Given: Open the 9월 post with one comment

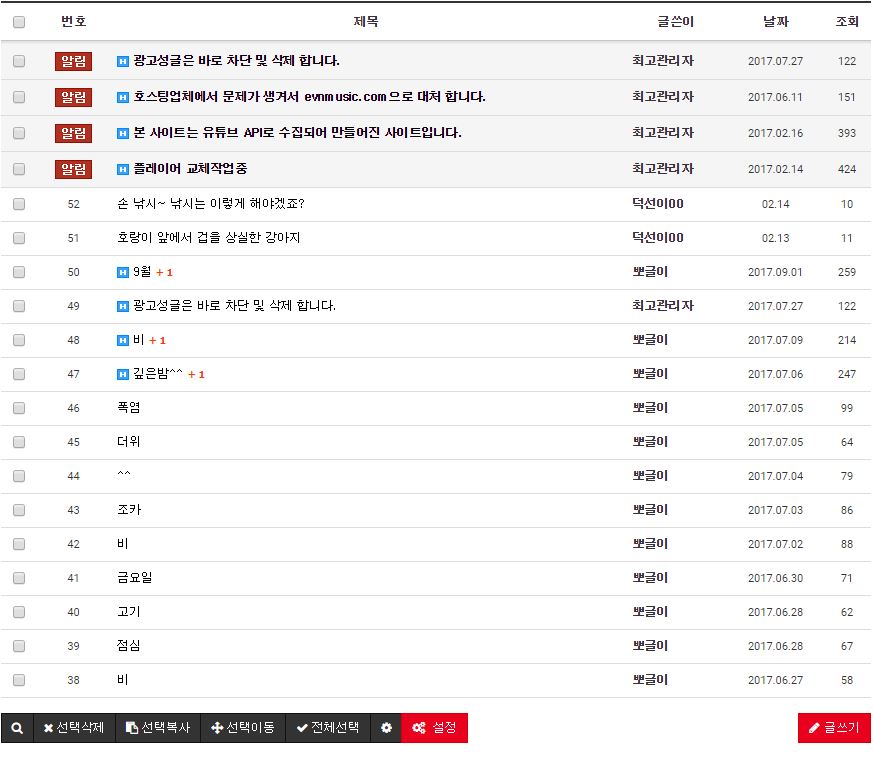Looking at the screenshot, I should 141,272.
